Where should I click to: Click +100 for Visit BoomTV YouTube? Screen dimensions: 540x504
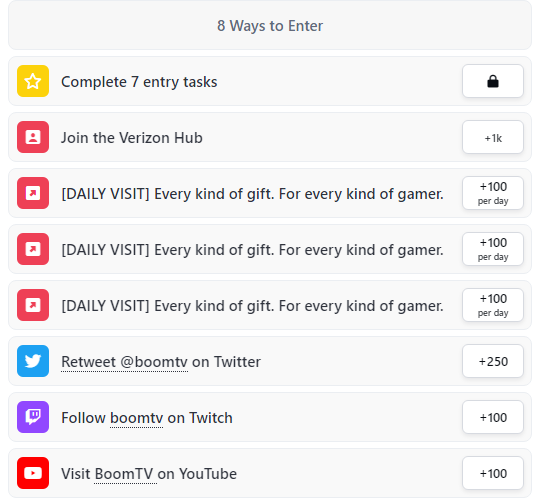(x=493, y=473)
